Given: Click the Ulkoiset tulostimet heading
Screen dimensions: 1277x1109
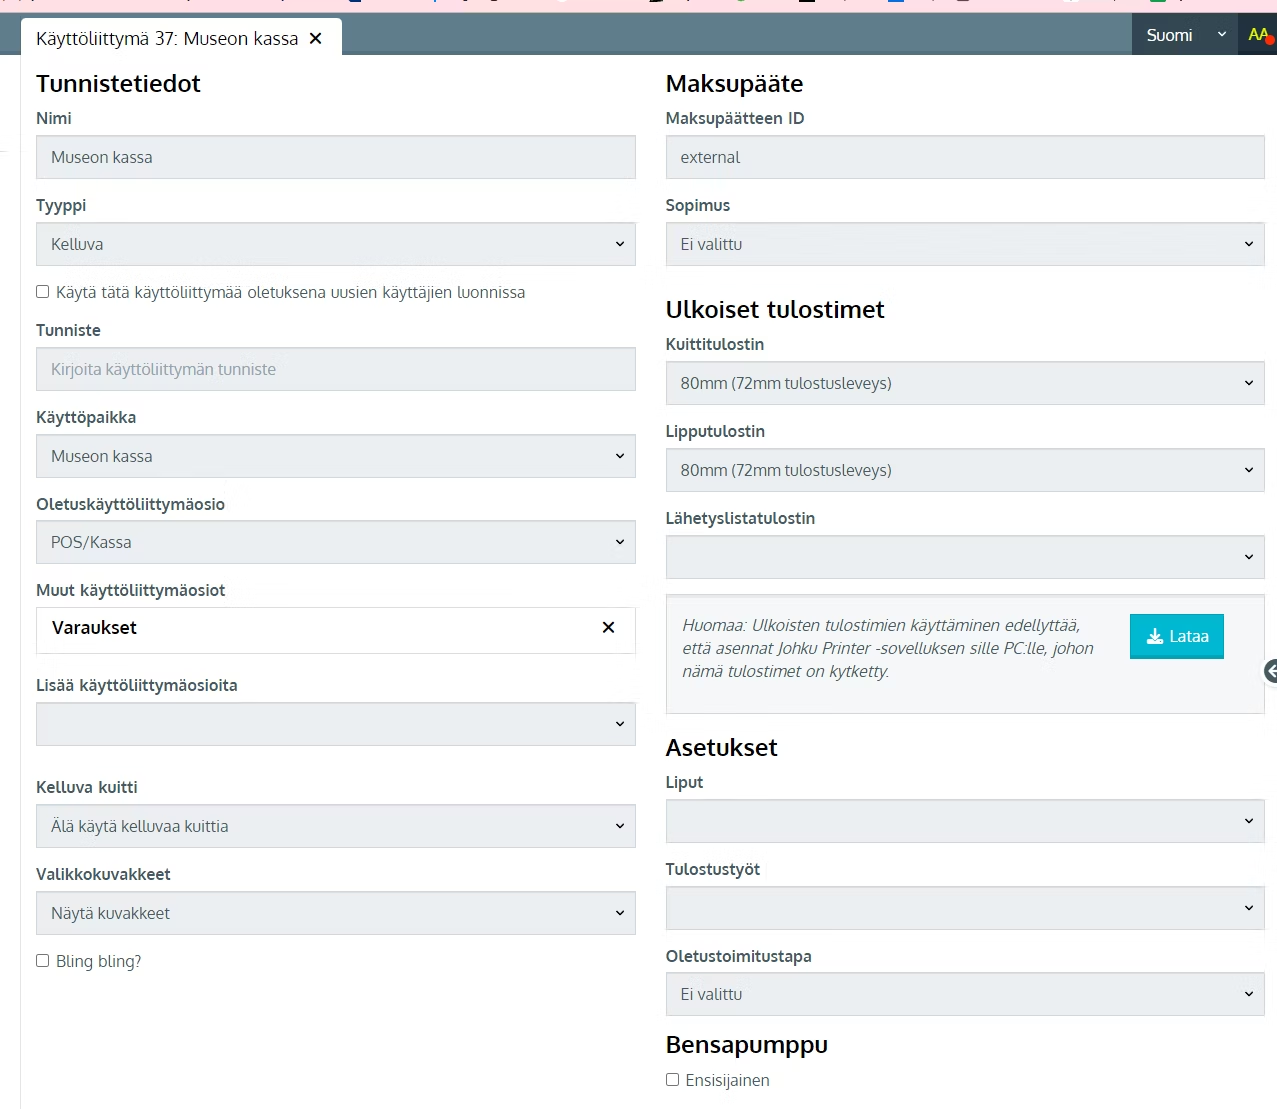Looking at the screenshot, I should tap(775, 310).
